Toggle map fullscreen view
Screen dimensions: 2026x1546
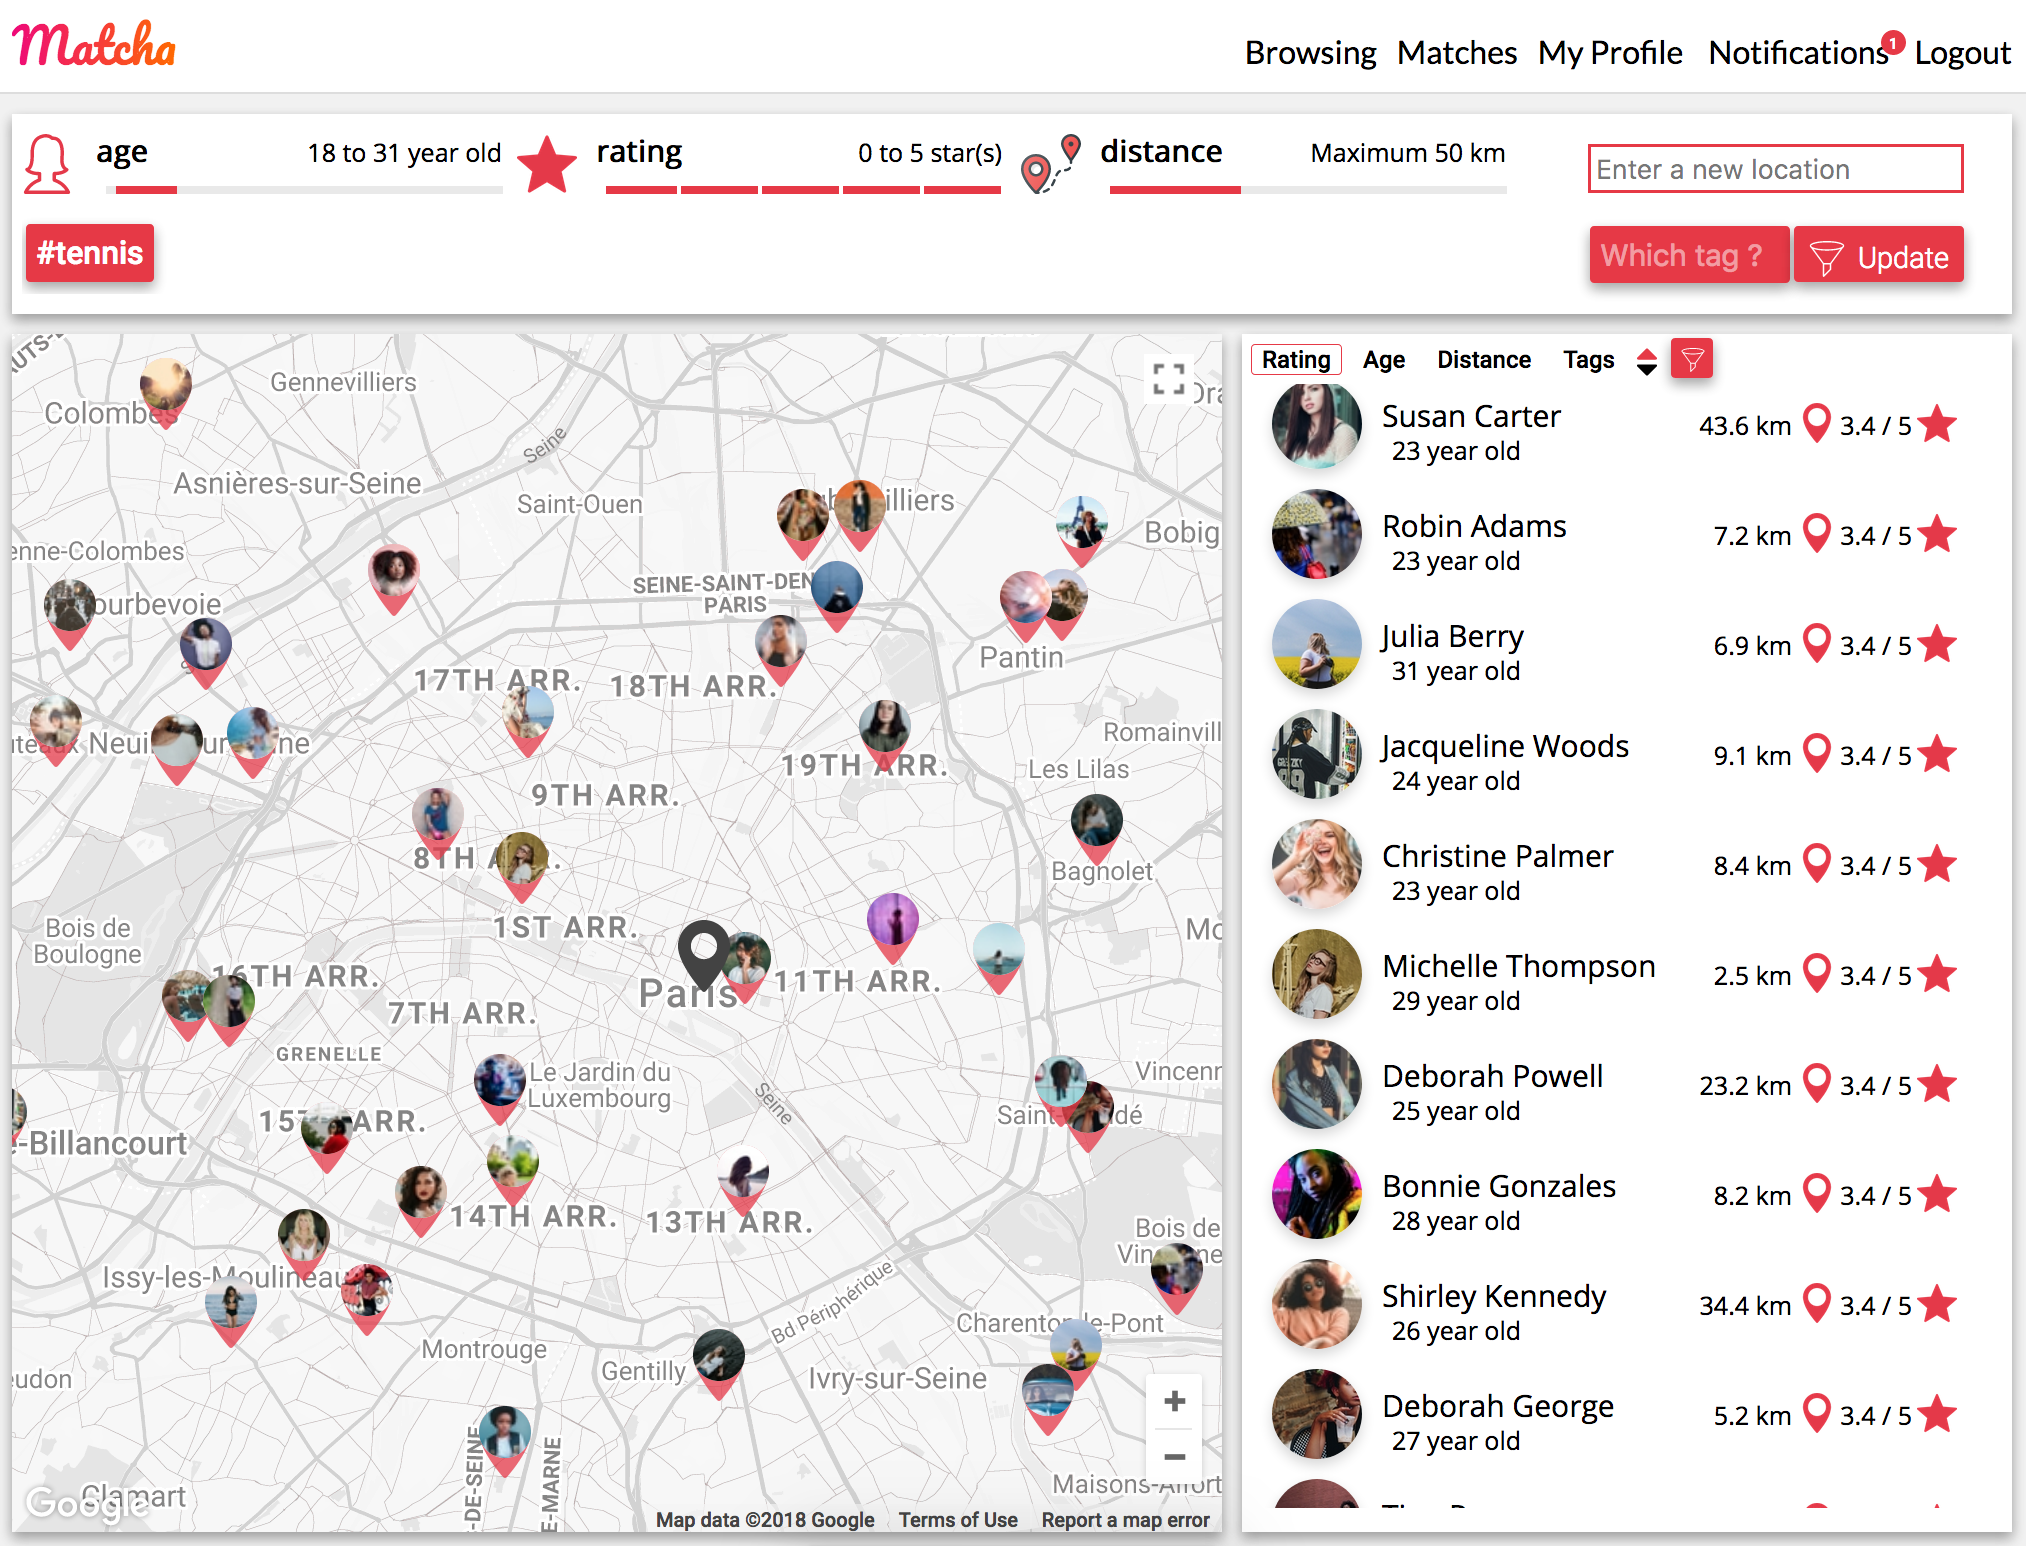coord(1168,379)
